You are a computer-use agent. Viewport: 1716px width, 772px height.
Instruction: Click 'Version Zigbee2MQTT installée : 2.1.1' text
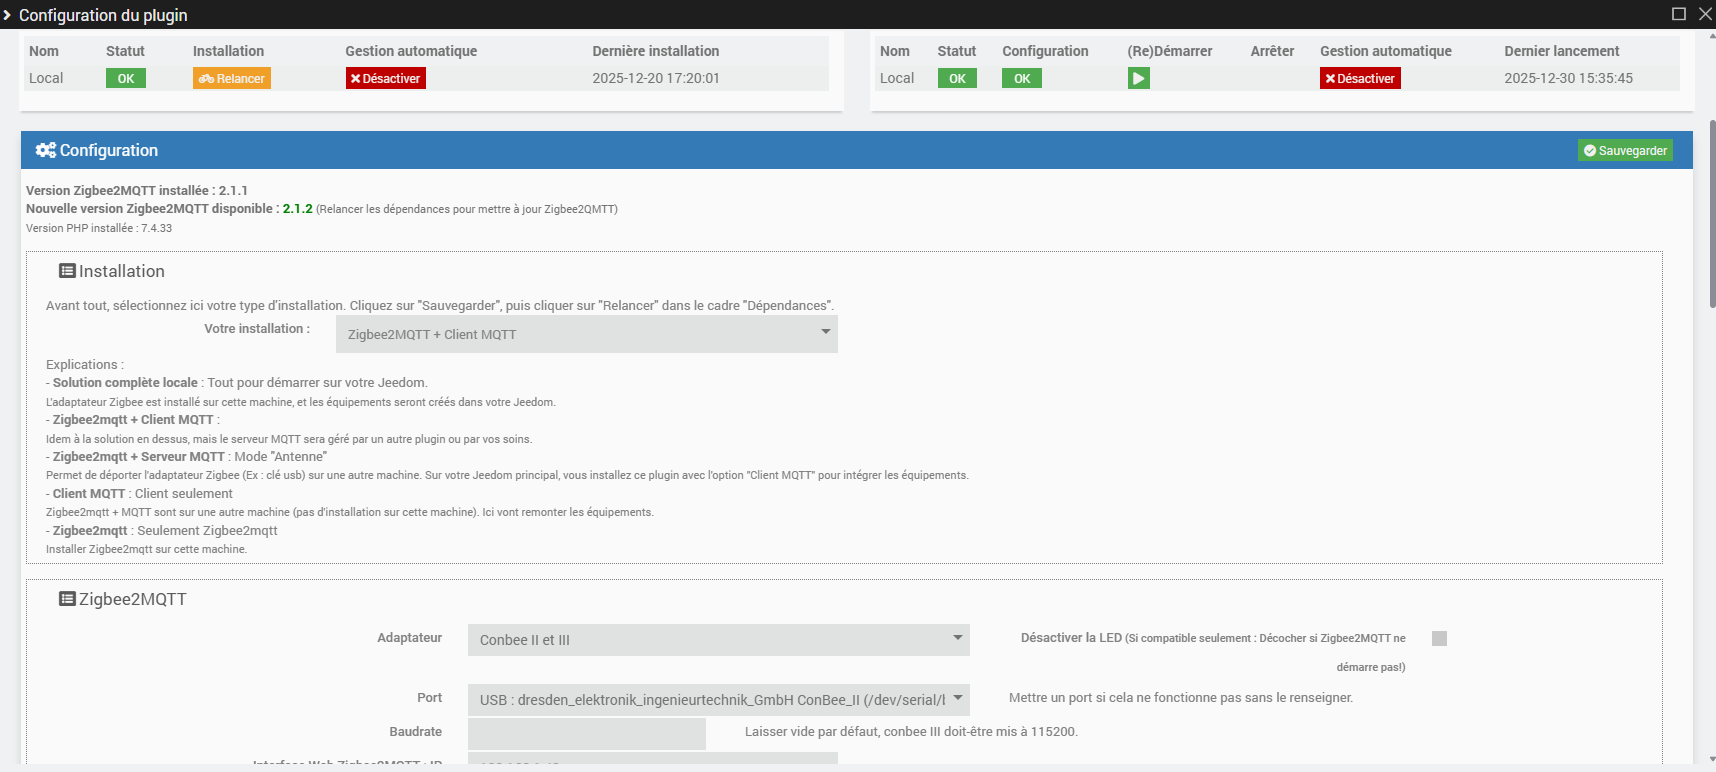(x=137, y=190)
